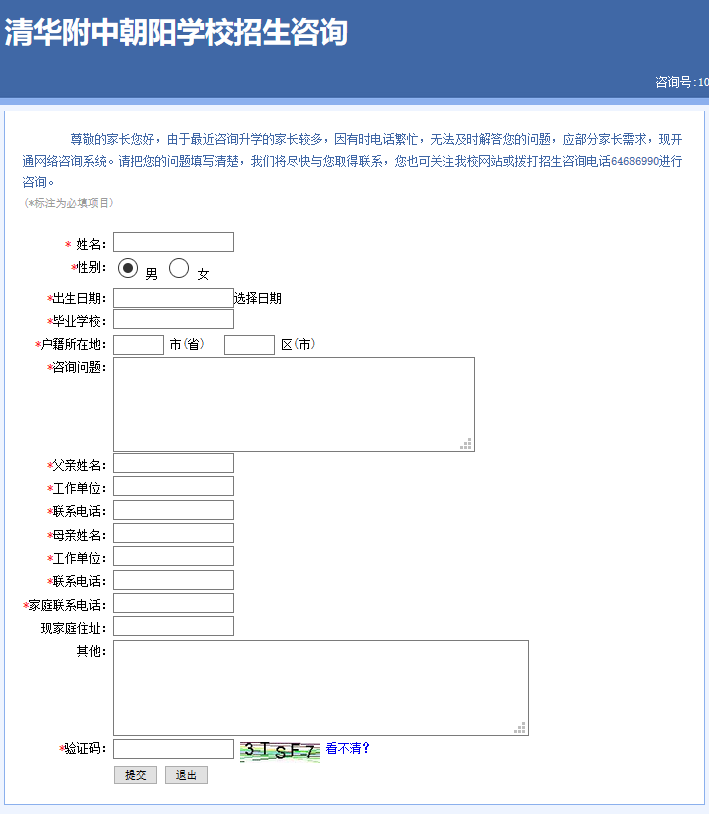The height and width of the screenshot is (814, 709).
Task: Click the mother's 联系电话 phone field
Action: 173,580
